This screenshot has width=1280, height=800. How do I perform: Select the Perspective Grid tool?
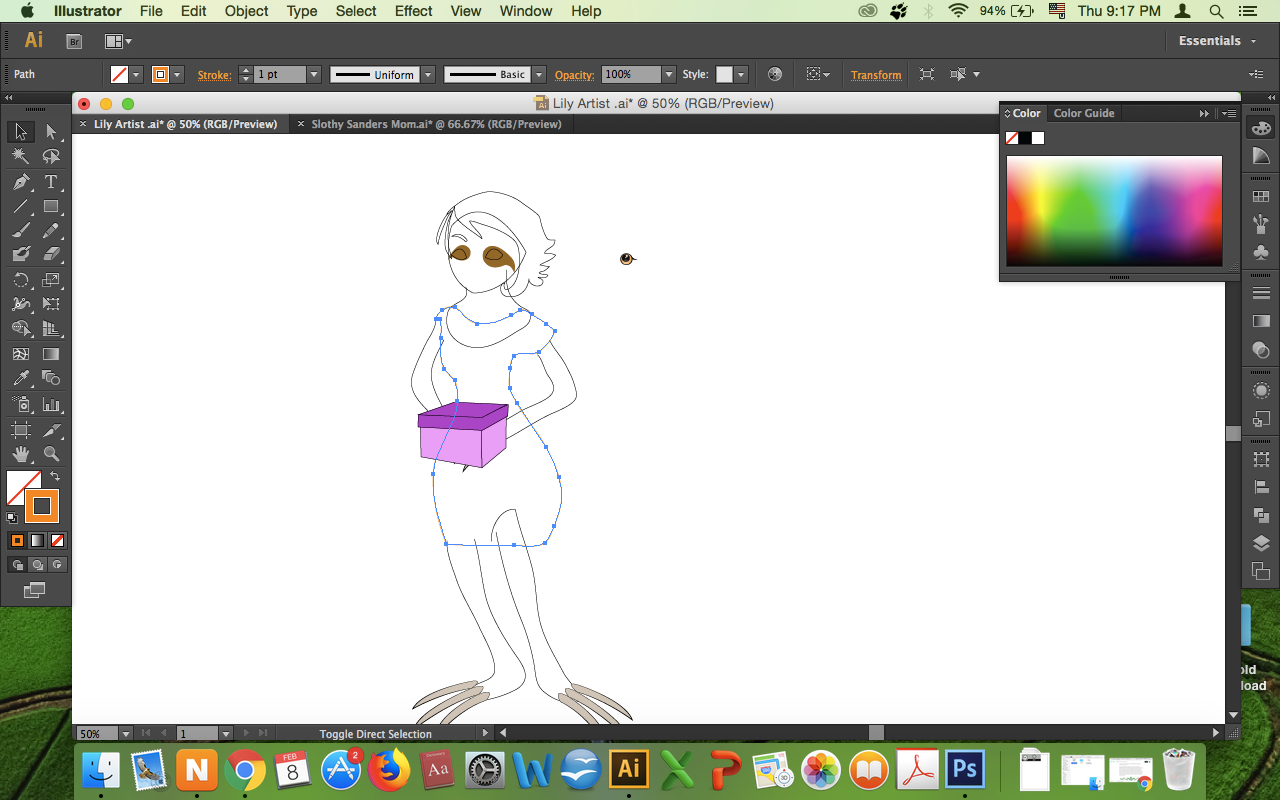51,329
